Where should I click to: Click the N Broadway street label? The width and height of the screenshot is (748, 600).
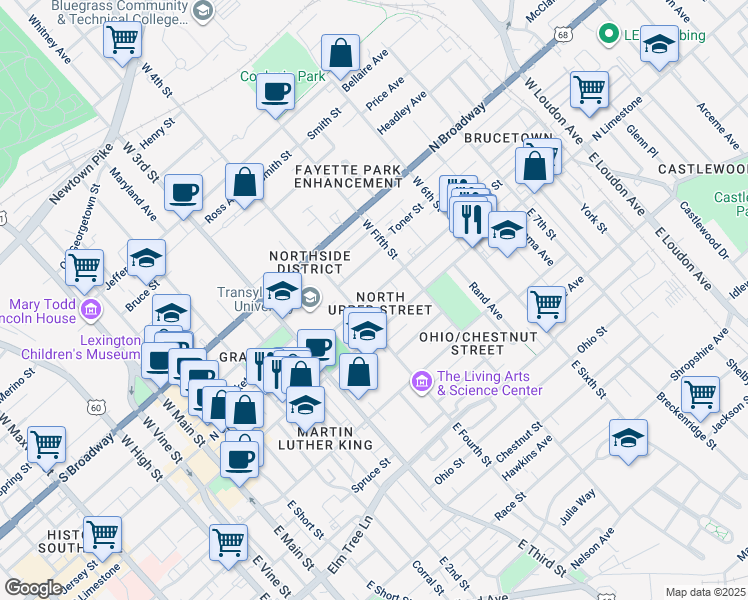[x=457, y=127]
